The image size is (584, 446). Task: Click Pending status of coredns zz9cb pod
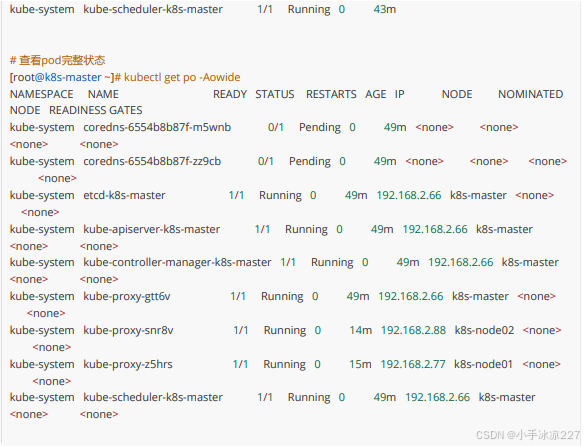click(x=310, y=161)
